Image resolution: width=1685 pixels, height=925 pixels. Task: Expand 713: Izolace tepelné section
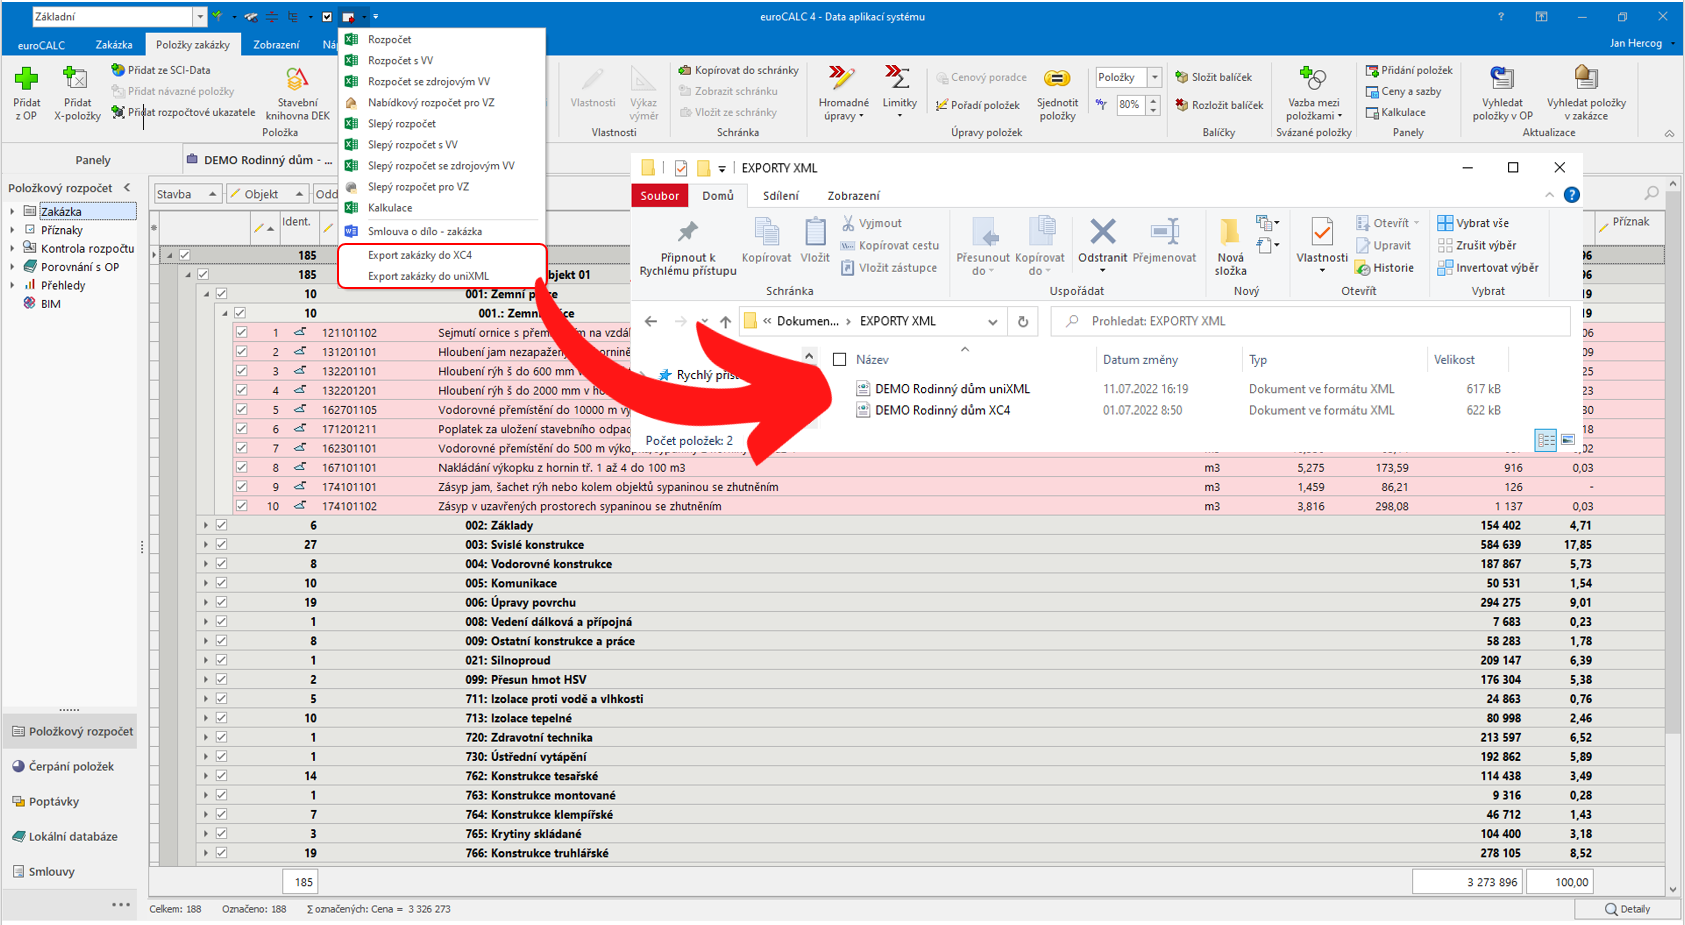click(206, 718)
